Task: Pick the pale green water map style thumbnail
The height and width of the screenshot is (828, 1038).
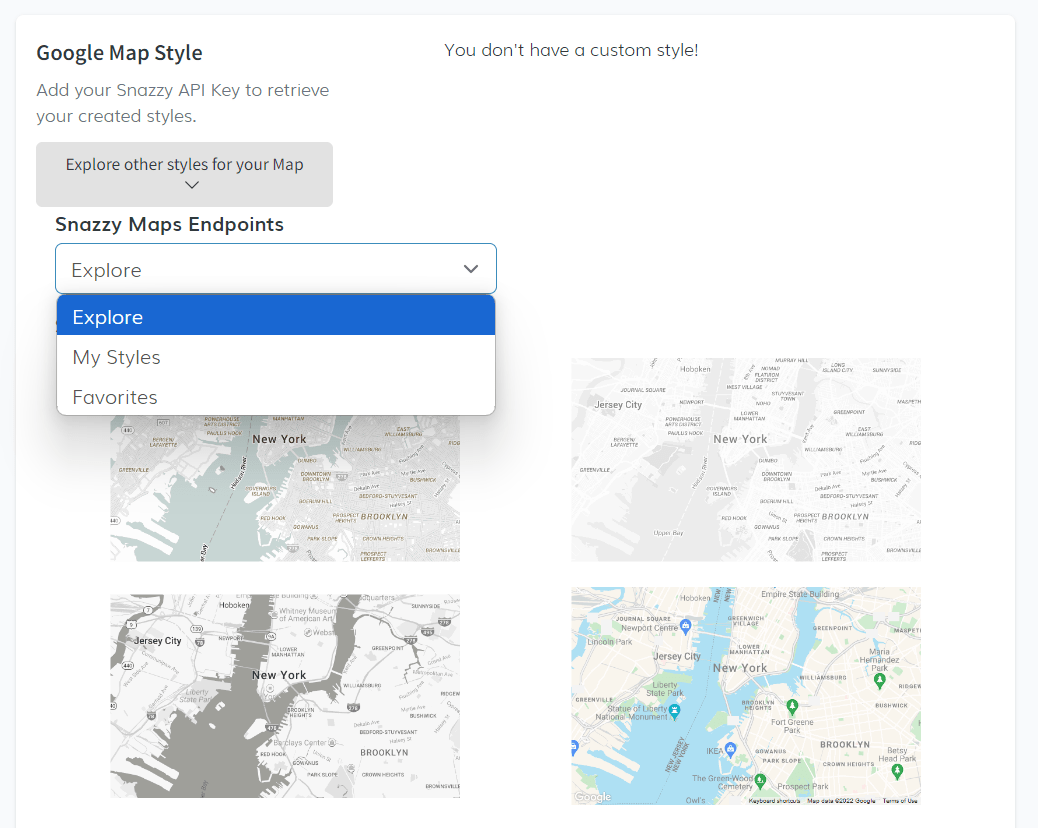Action: [x=285, y=488]
